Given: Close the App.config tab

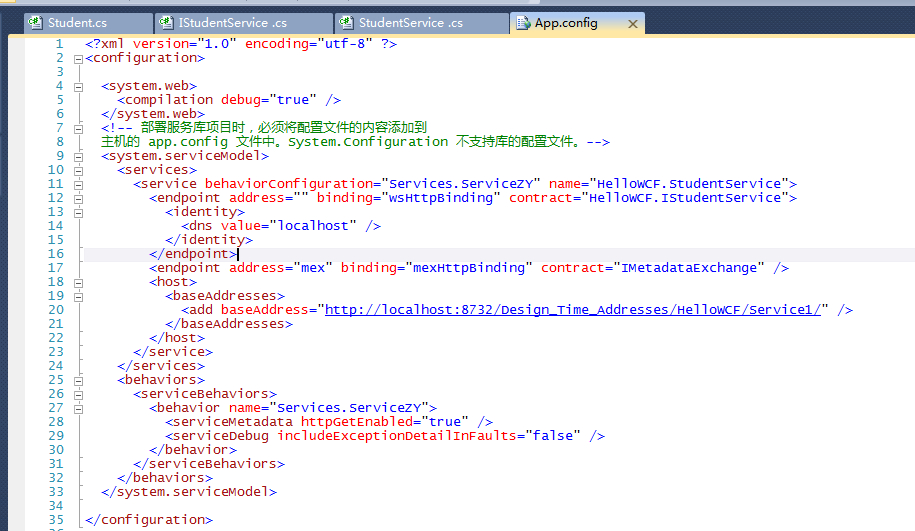Looking at the screenshot, I should point(633,24).
